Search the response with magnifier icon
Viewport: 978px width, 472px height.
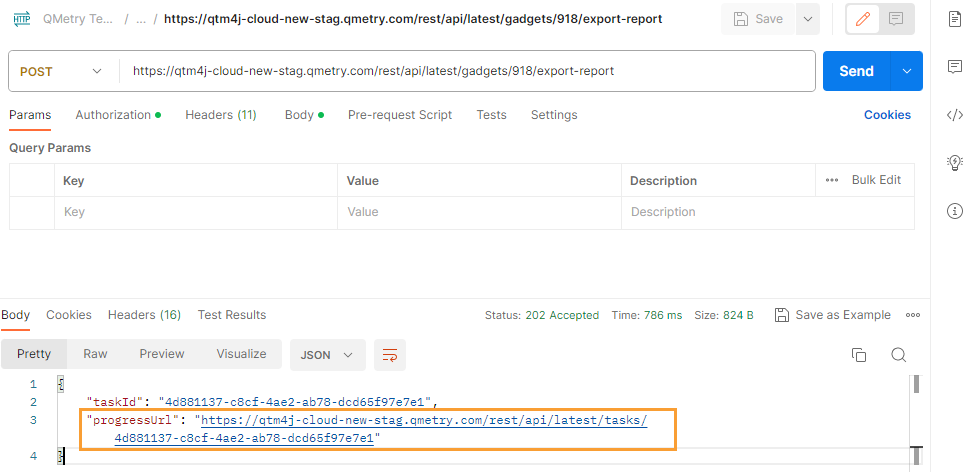(898, 355)
